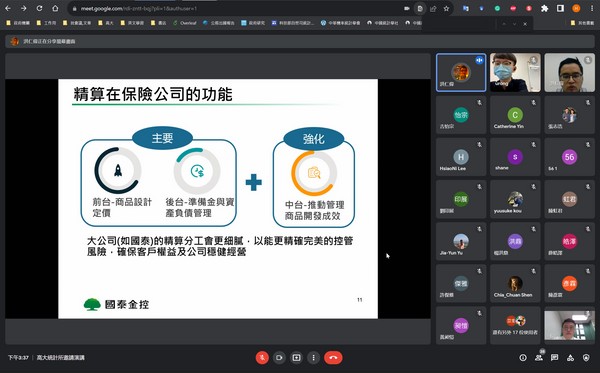600x373 pixels.
Task: Open meeting details info icon
Action: pos(523,358)
